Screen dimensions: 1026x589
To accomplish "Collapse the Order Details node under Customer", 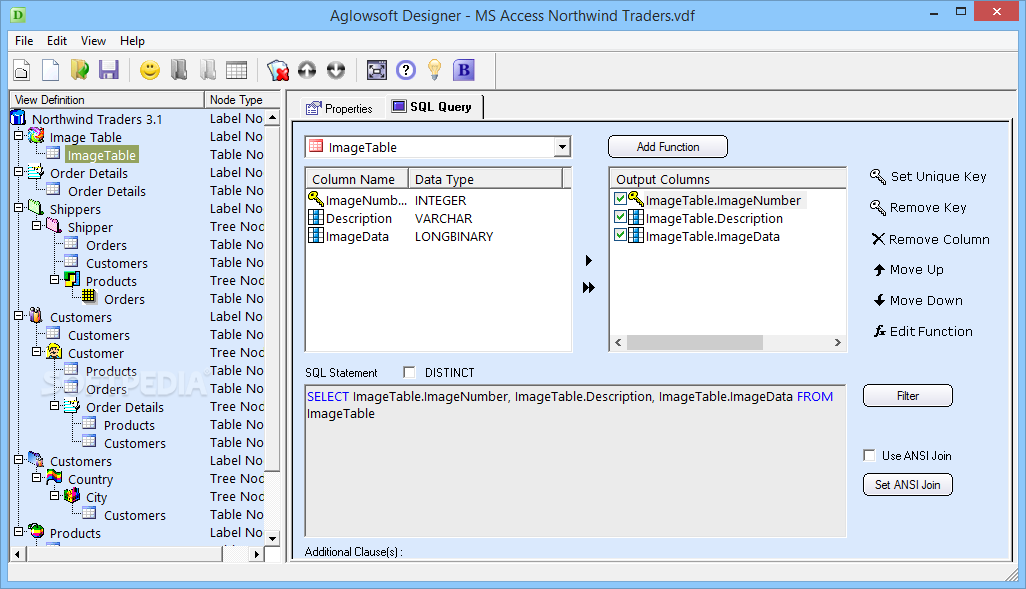I will 55,406.
